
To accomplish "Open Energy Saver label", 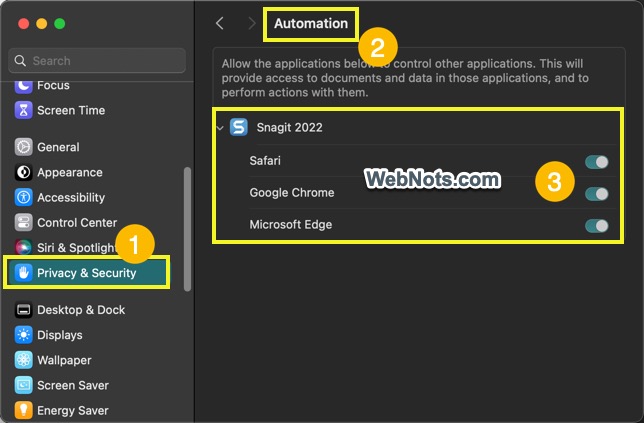I will point(73,410).
